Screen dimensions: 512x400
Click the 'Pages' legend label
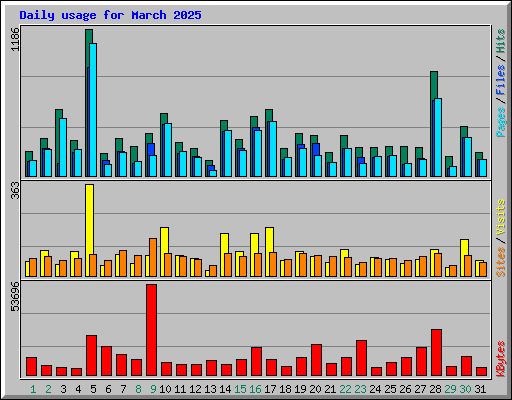coord(501,122)
